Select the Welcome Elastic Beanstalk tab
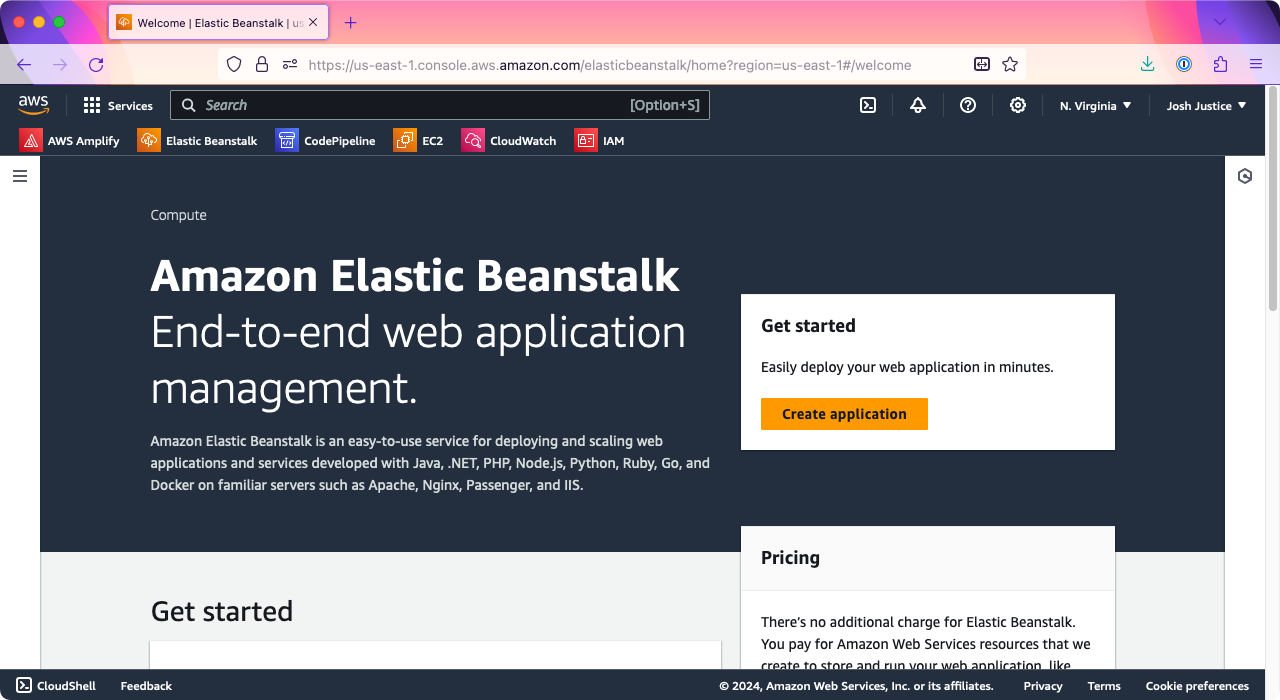The height and width of the screenshot is (700, 1280). [x=218, y=22]
